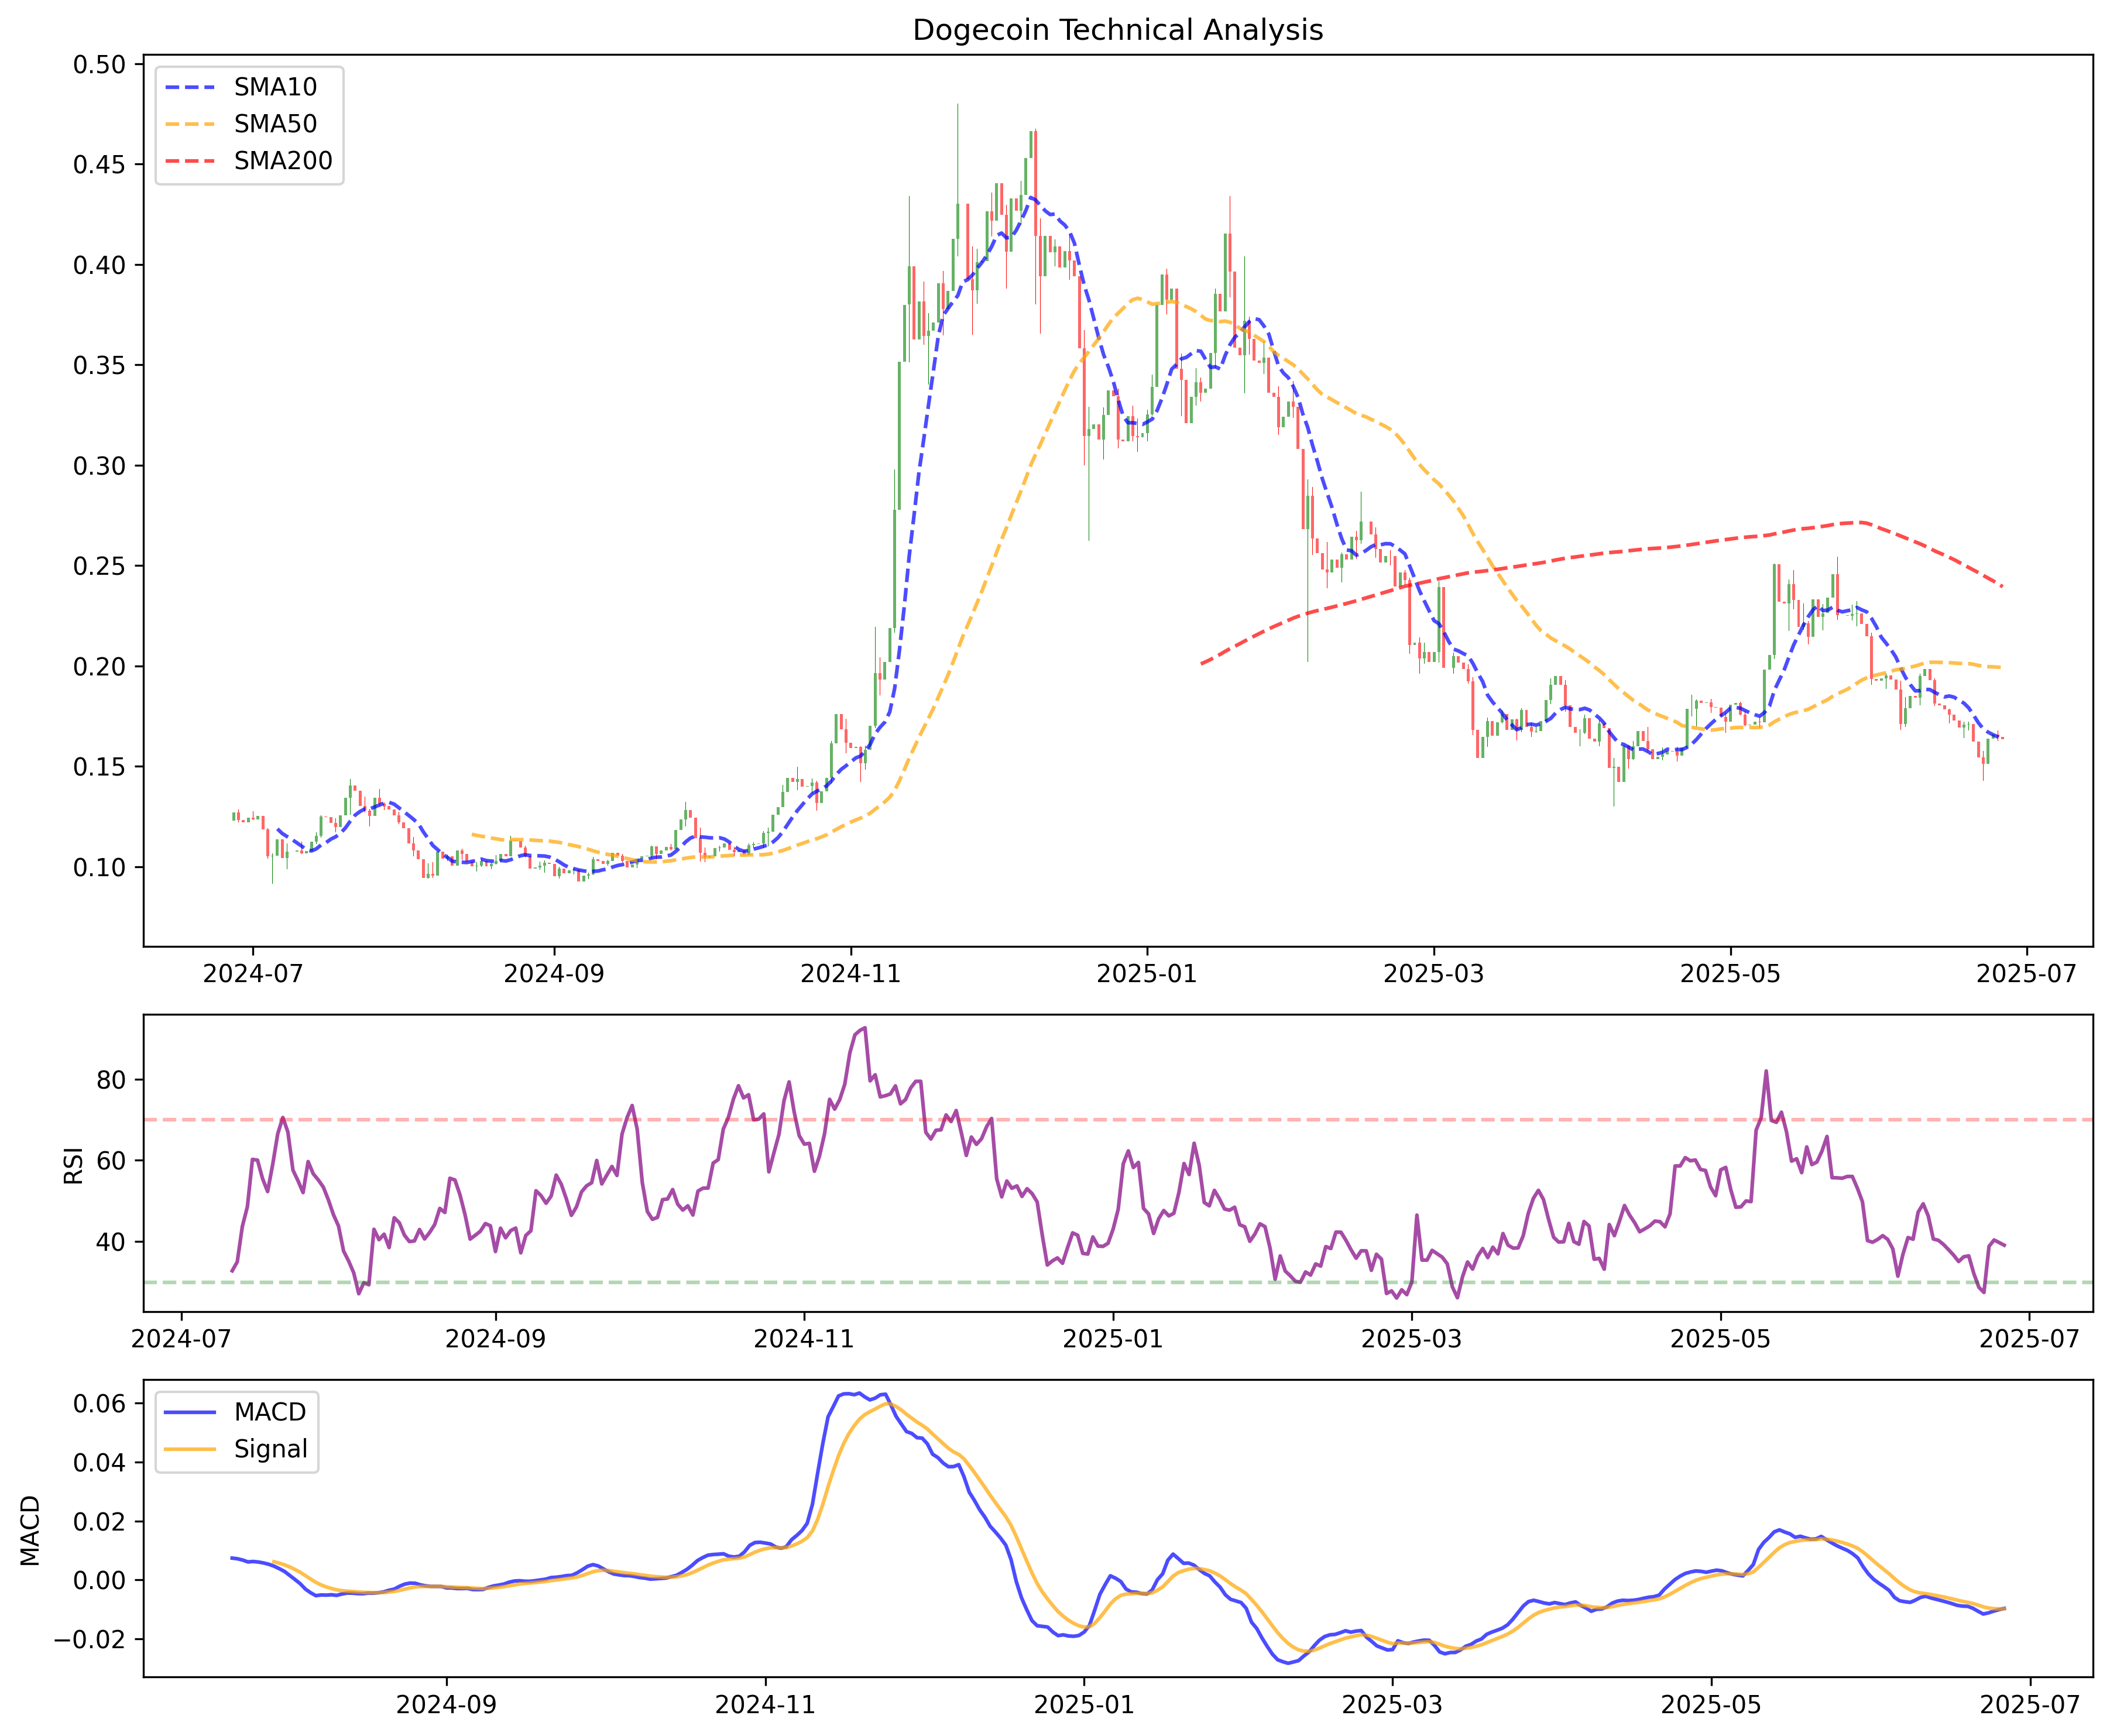Image resolution: width=2110 pixels, height=1736 pixels.
Task: Click the 2025-05 tick on RSI chart
Action: click(1720, 1339)
